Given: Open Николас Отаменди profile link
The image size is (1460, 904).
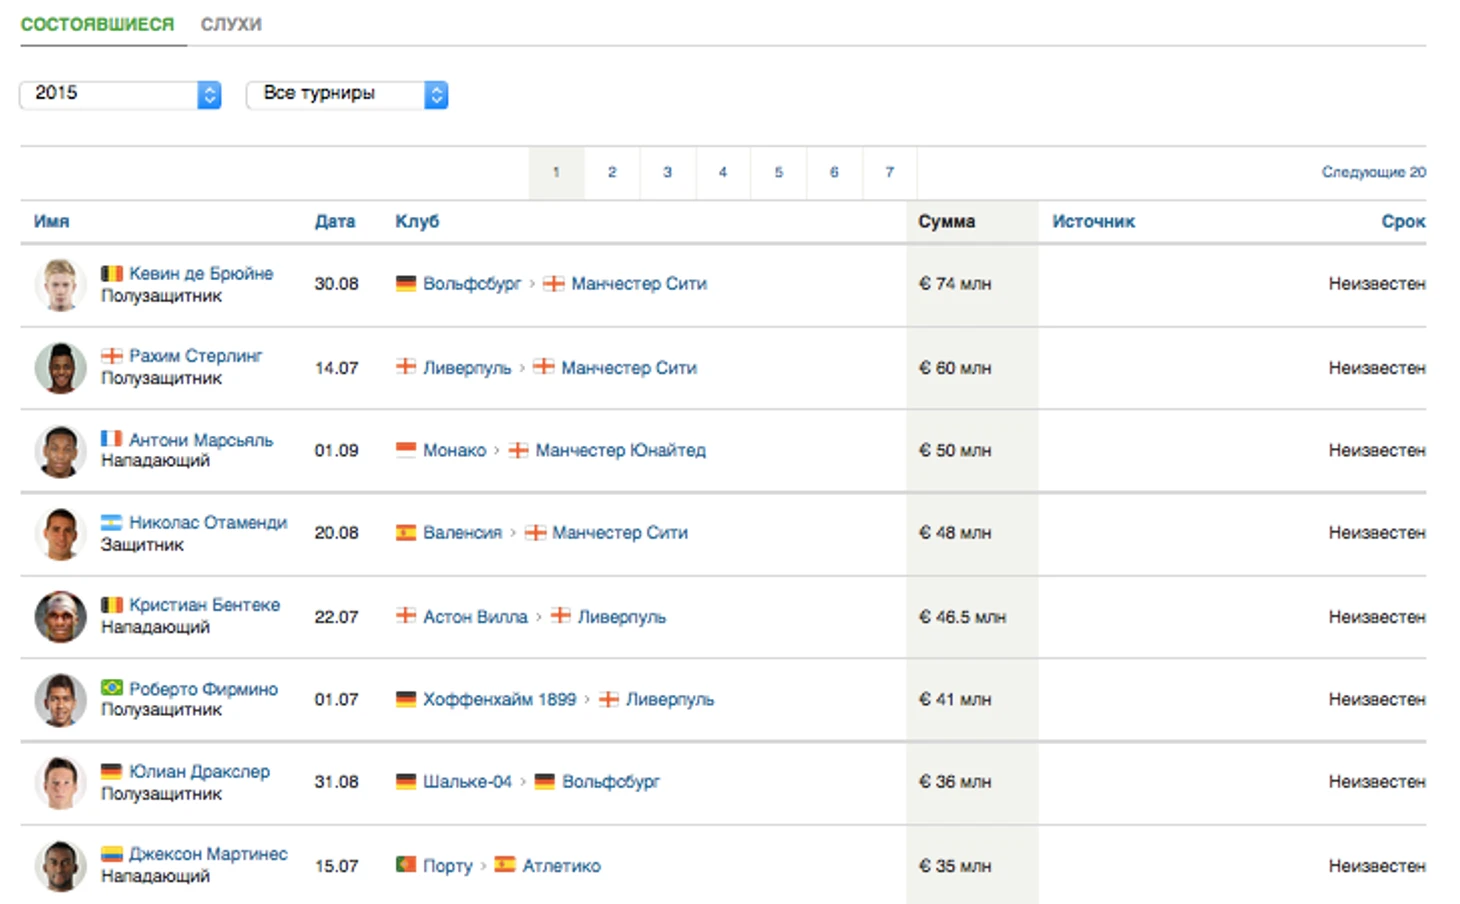Looking at the screenshot, I should [208, 523].
